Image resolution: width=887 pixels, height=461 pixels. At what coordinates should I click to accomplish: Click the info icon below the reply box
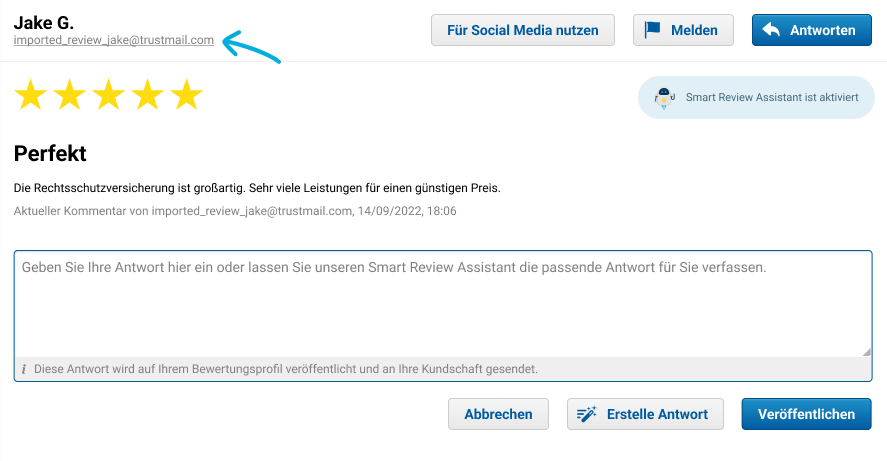[x=24, y=369]
